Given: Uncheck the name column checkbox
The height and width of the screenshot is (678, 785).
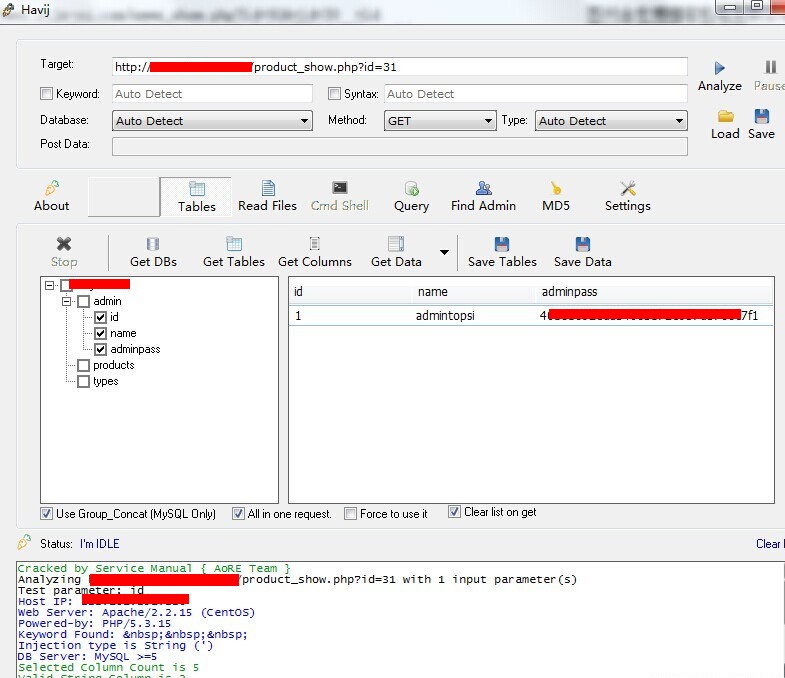Looking at the screenshot, I should point(101,333).
